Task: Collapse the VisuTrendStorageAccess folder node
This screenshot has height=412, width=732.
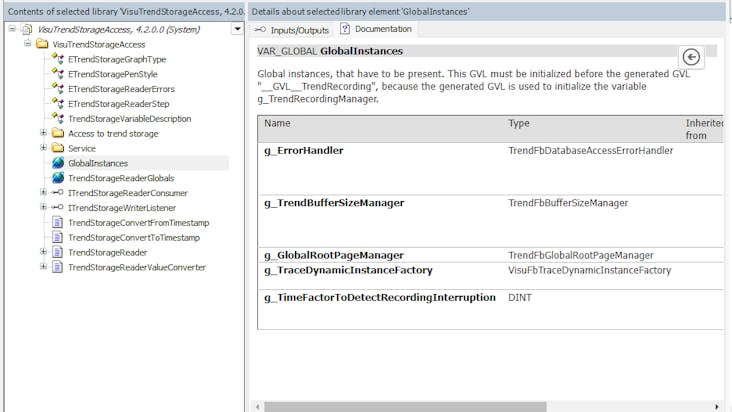Action: point(28,45)
